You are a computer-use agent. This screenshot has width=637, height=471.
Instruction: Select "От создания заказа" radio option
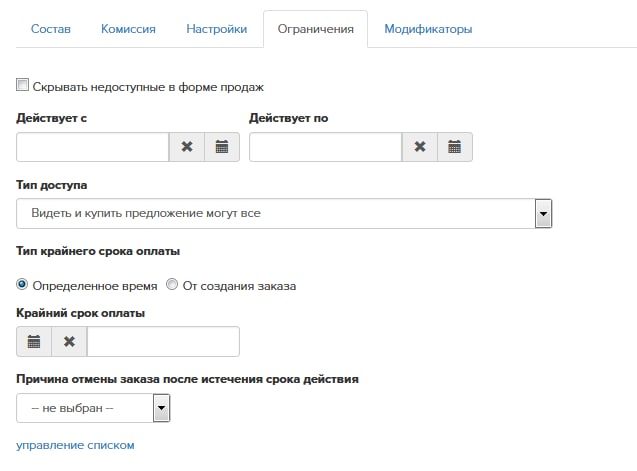(172, 284)
